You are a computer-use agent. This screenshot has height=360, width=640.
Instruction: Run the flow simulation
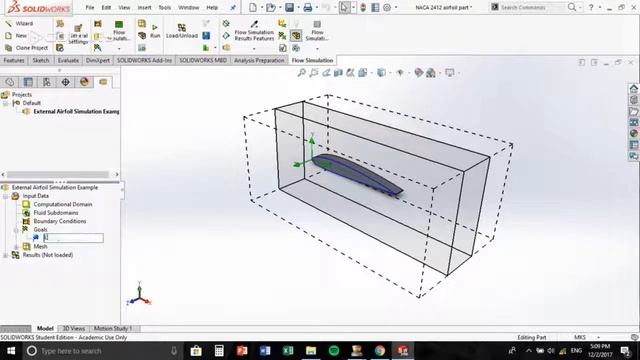(155, 31)
